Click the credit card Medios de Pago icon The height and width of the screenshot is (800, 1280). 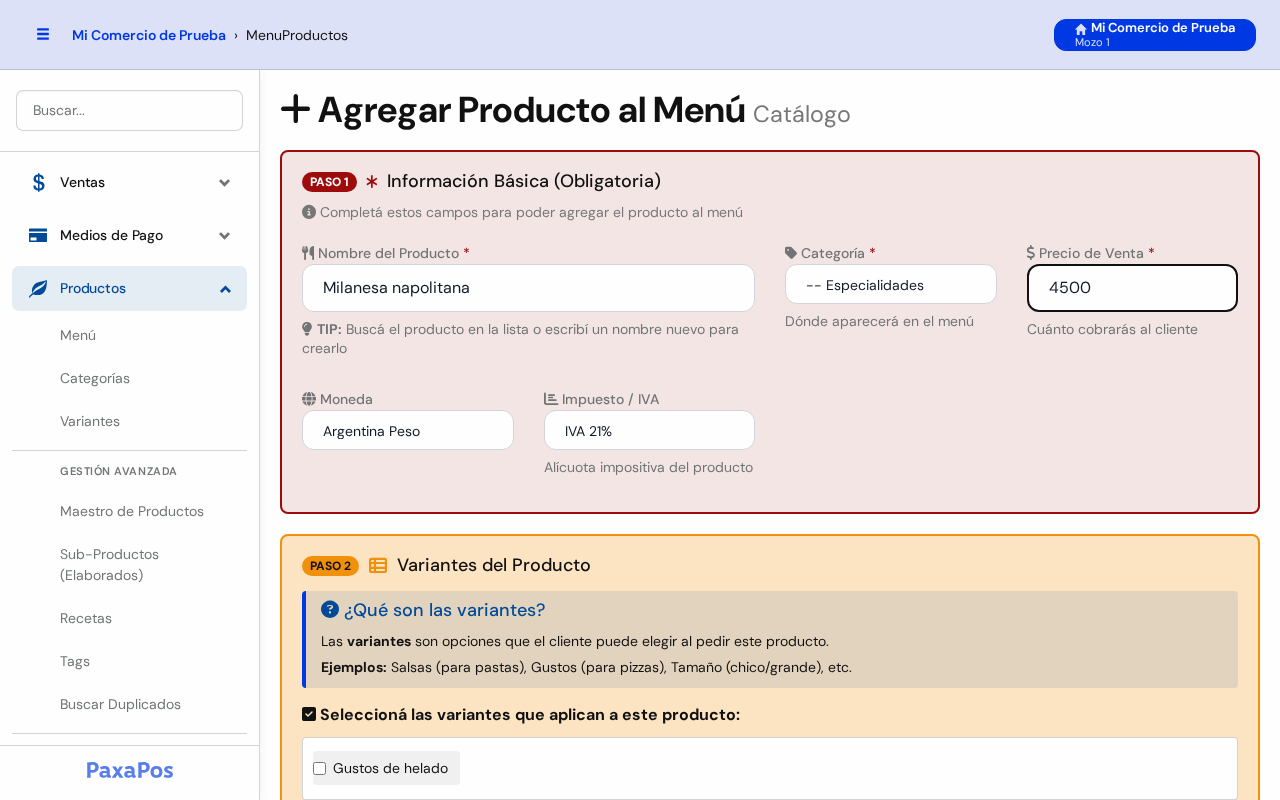point(38,235)
